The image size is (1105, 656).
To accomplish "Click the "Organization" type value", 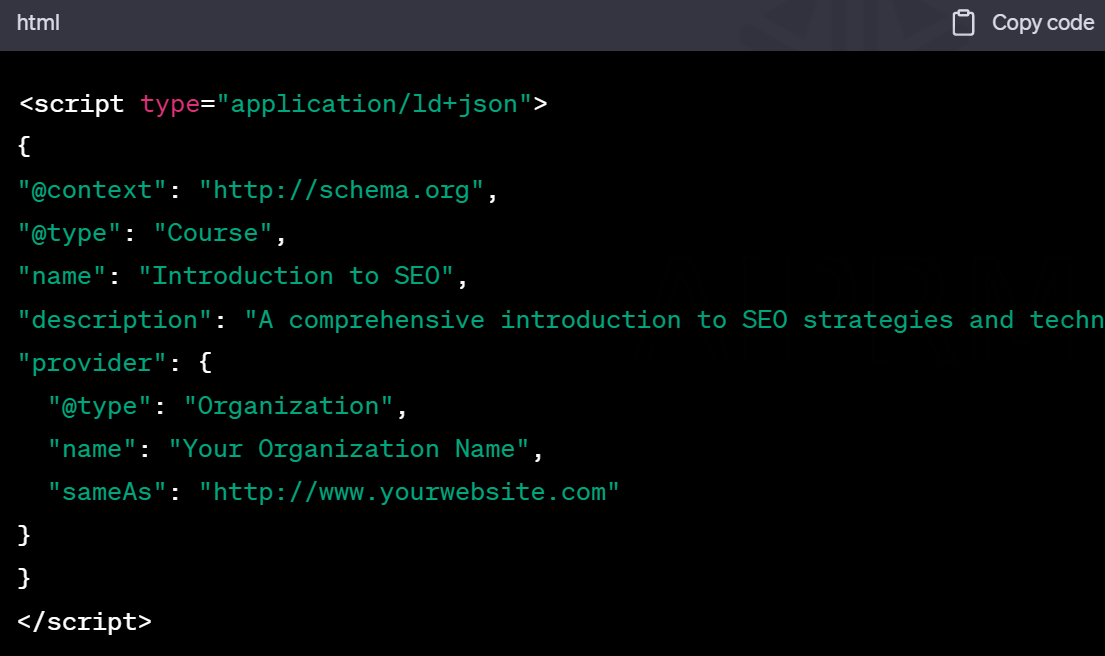I will point(289,406).
